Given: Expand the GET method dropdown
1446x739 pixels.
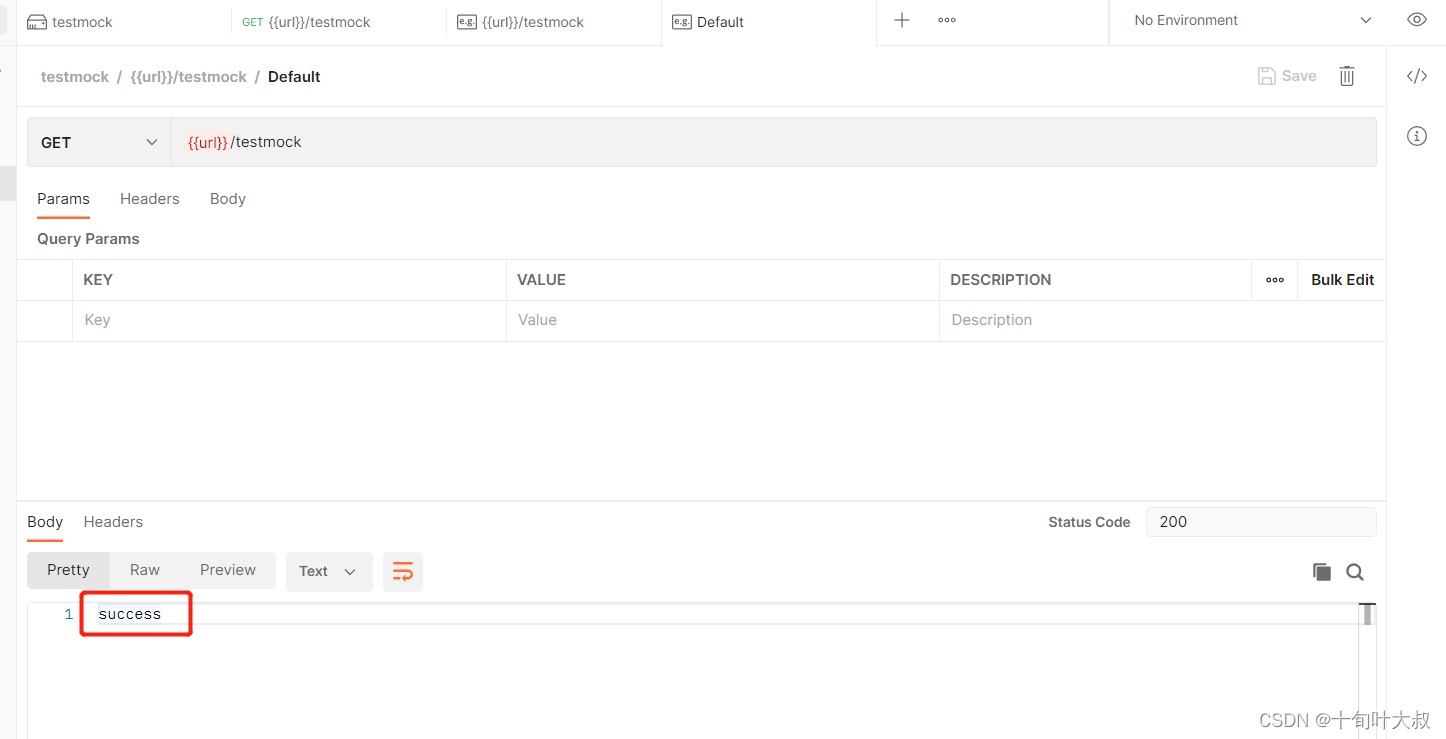Looking at the screenshot, I should click(99, 143).
